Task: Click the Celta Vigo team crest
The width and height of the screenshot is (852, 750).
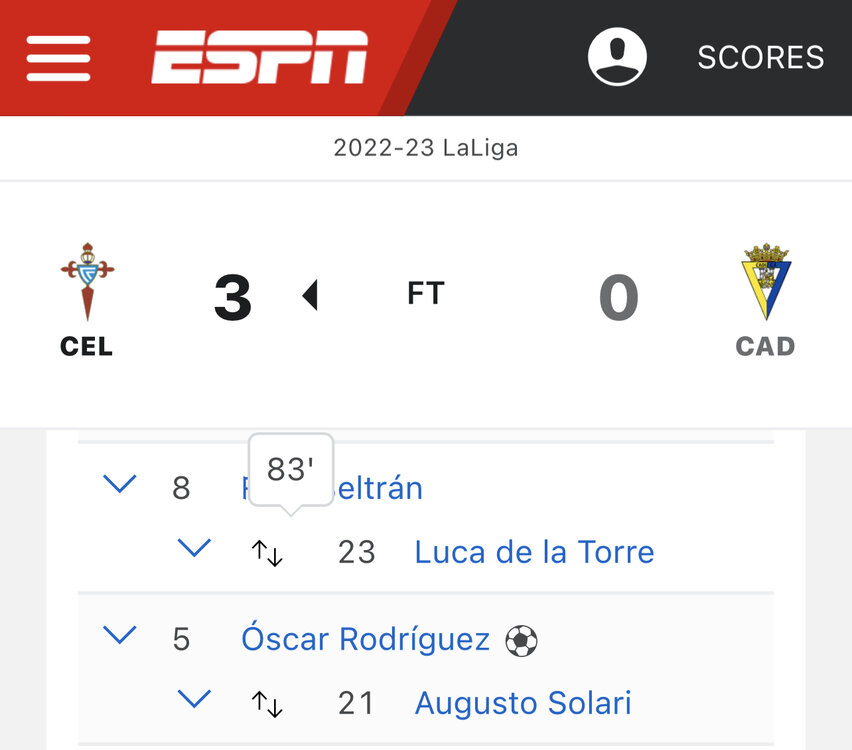Action: [87, 280]
